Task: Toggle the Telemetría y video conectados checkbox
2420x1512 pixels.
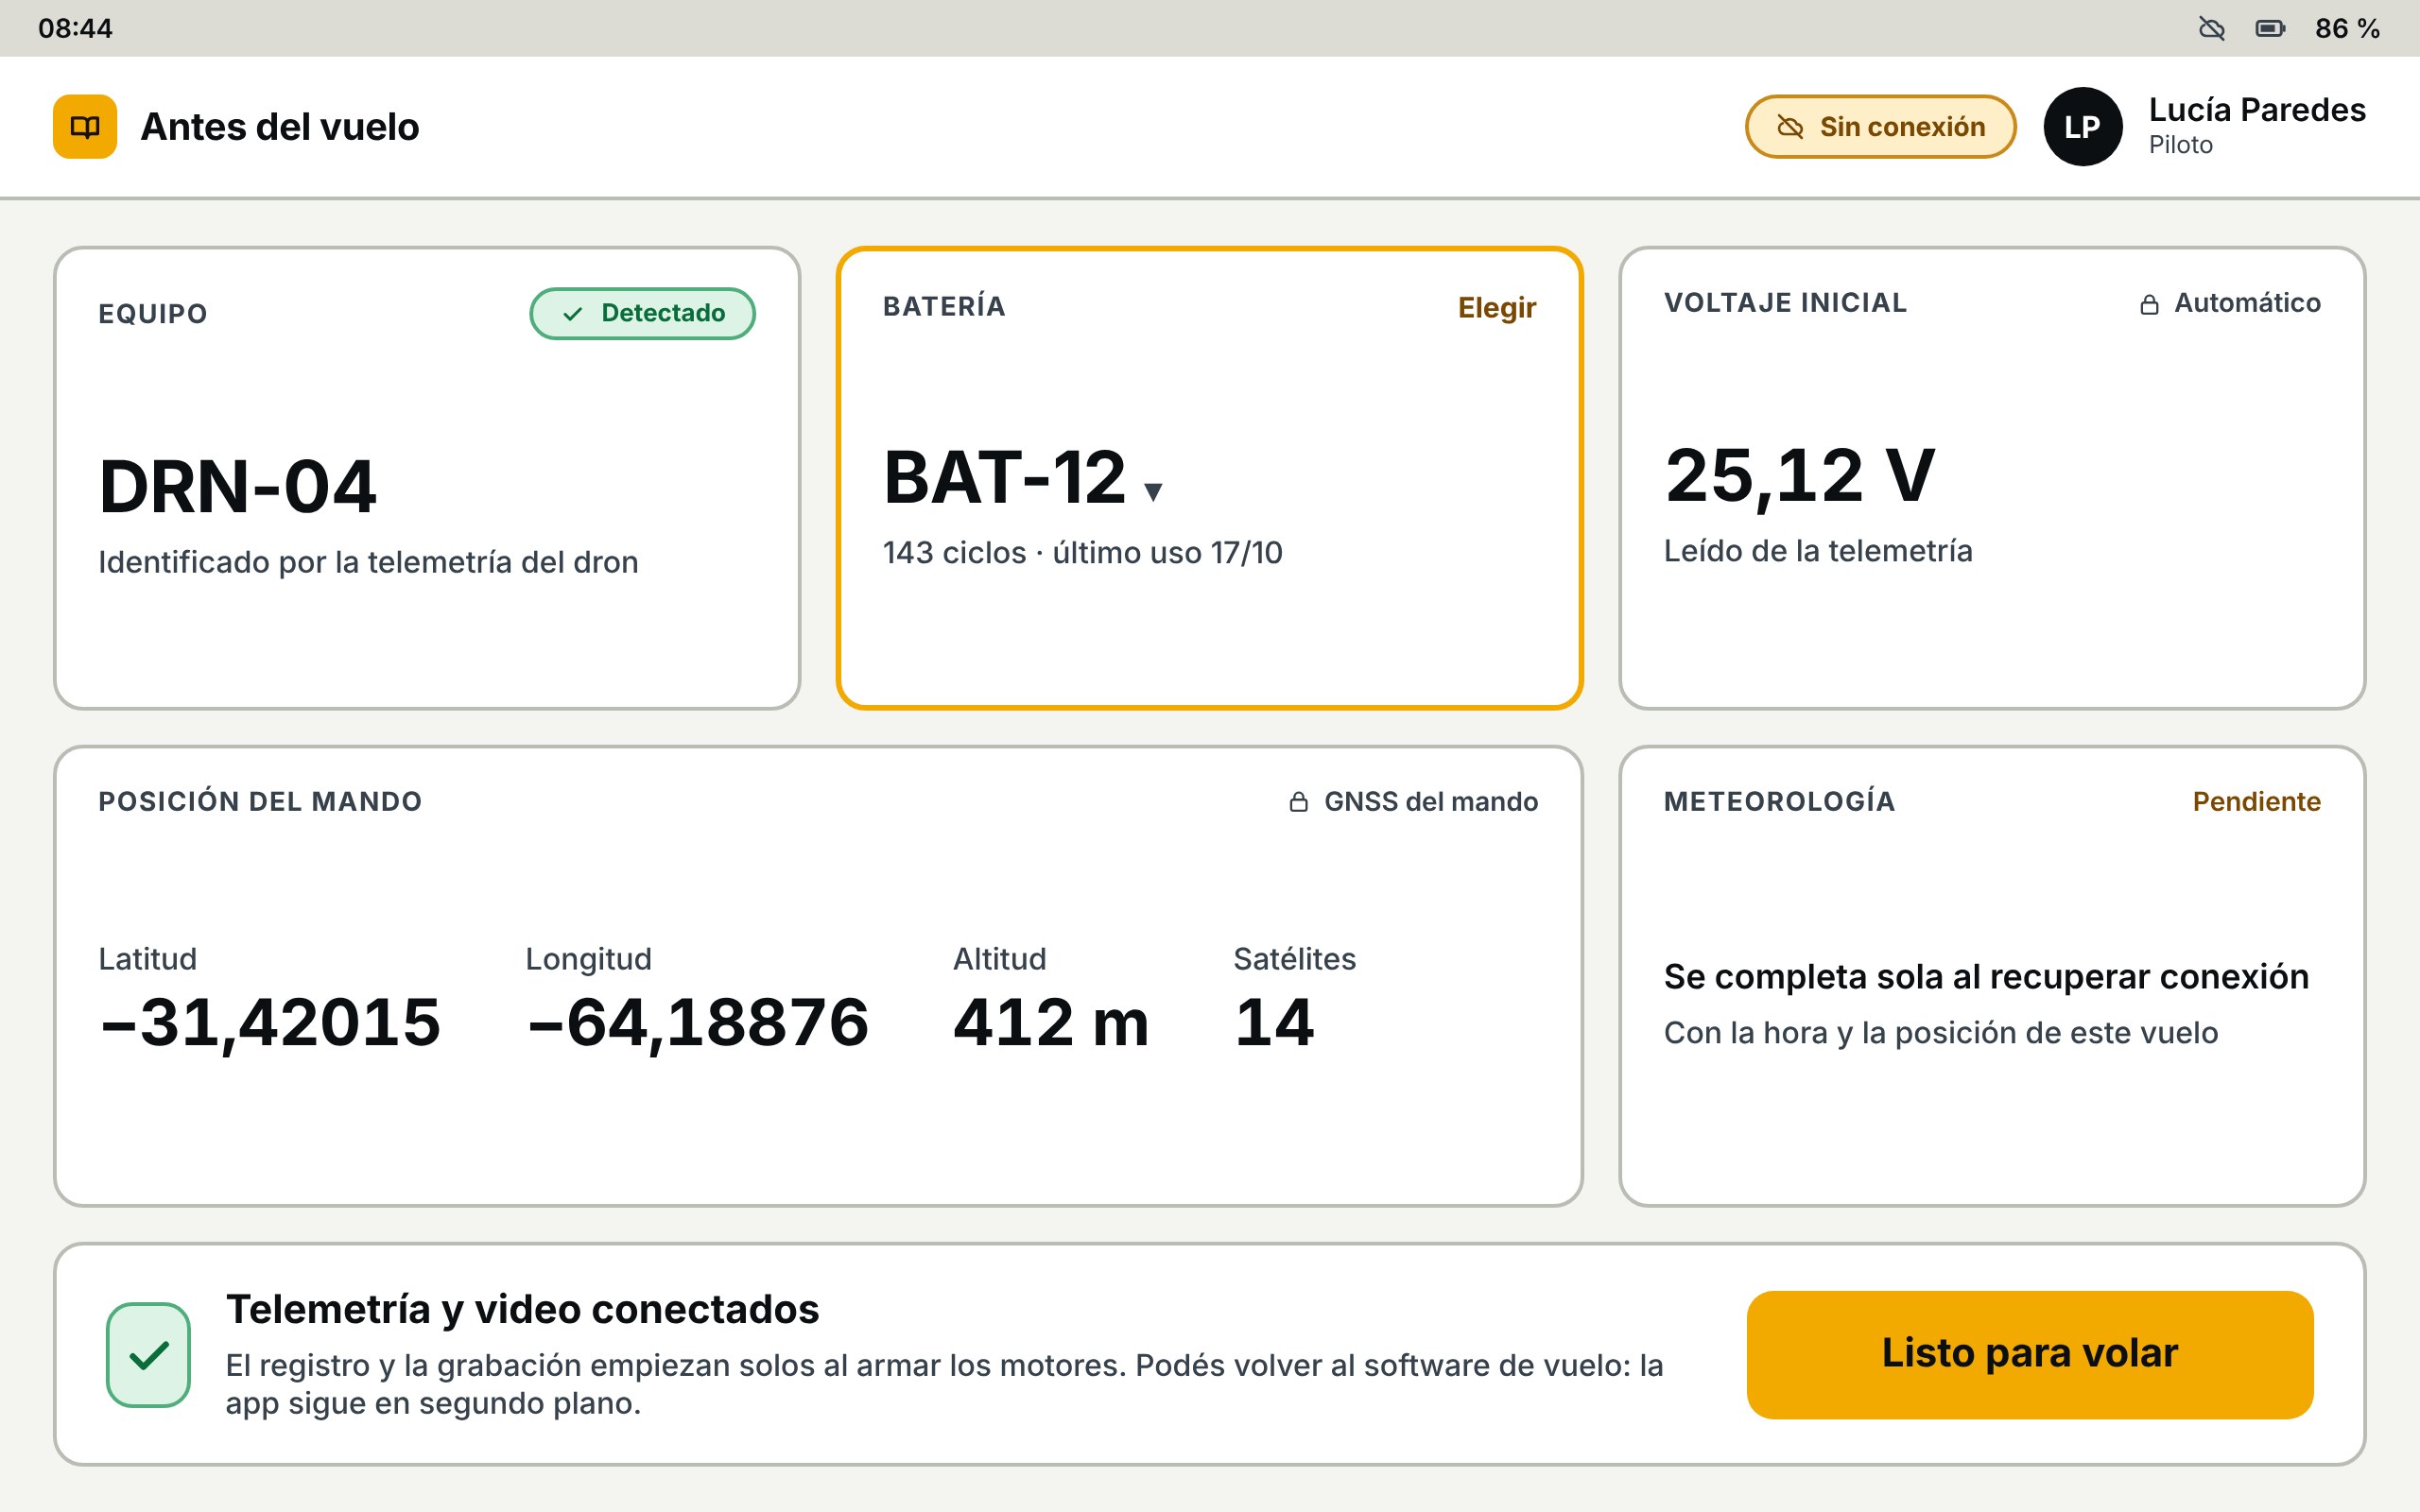Action: tap(148, 1354)
